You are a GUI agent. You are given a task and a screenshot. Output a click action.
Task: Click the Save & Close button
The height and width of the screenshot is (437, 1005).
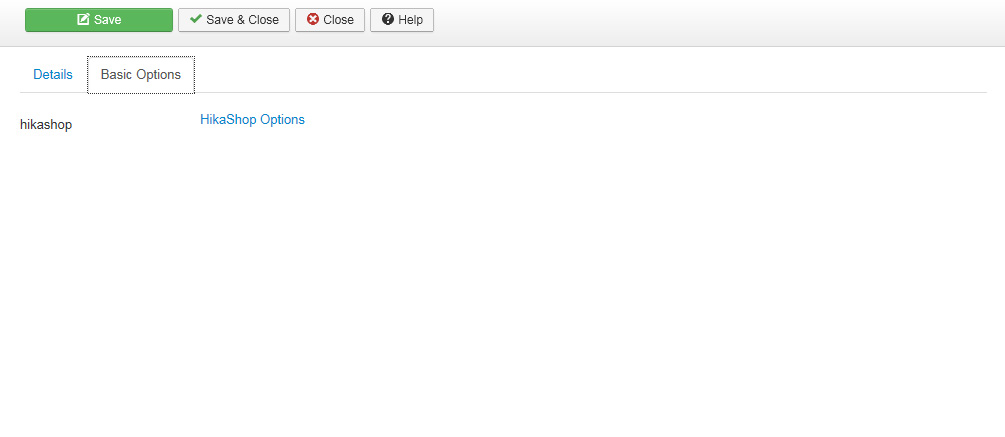[x=234, y=20]
